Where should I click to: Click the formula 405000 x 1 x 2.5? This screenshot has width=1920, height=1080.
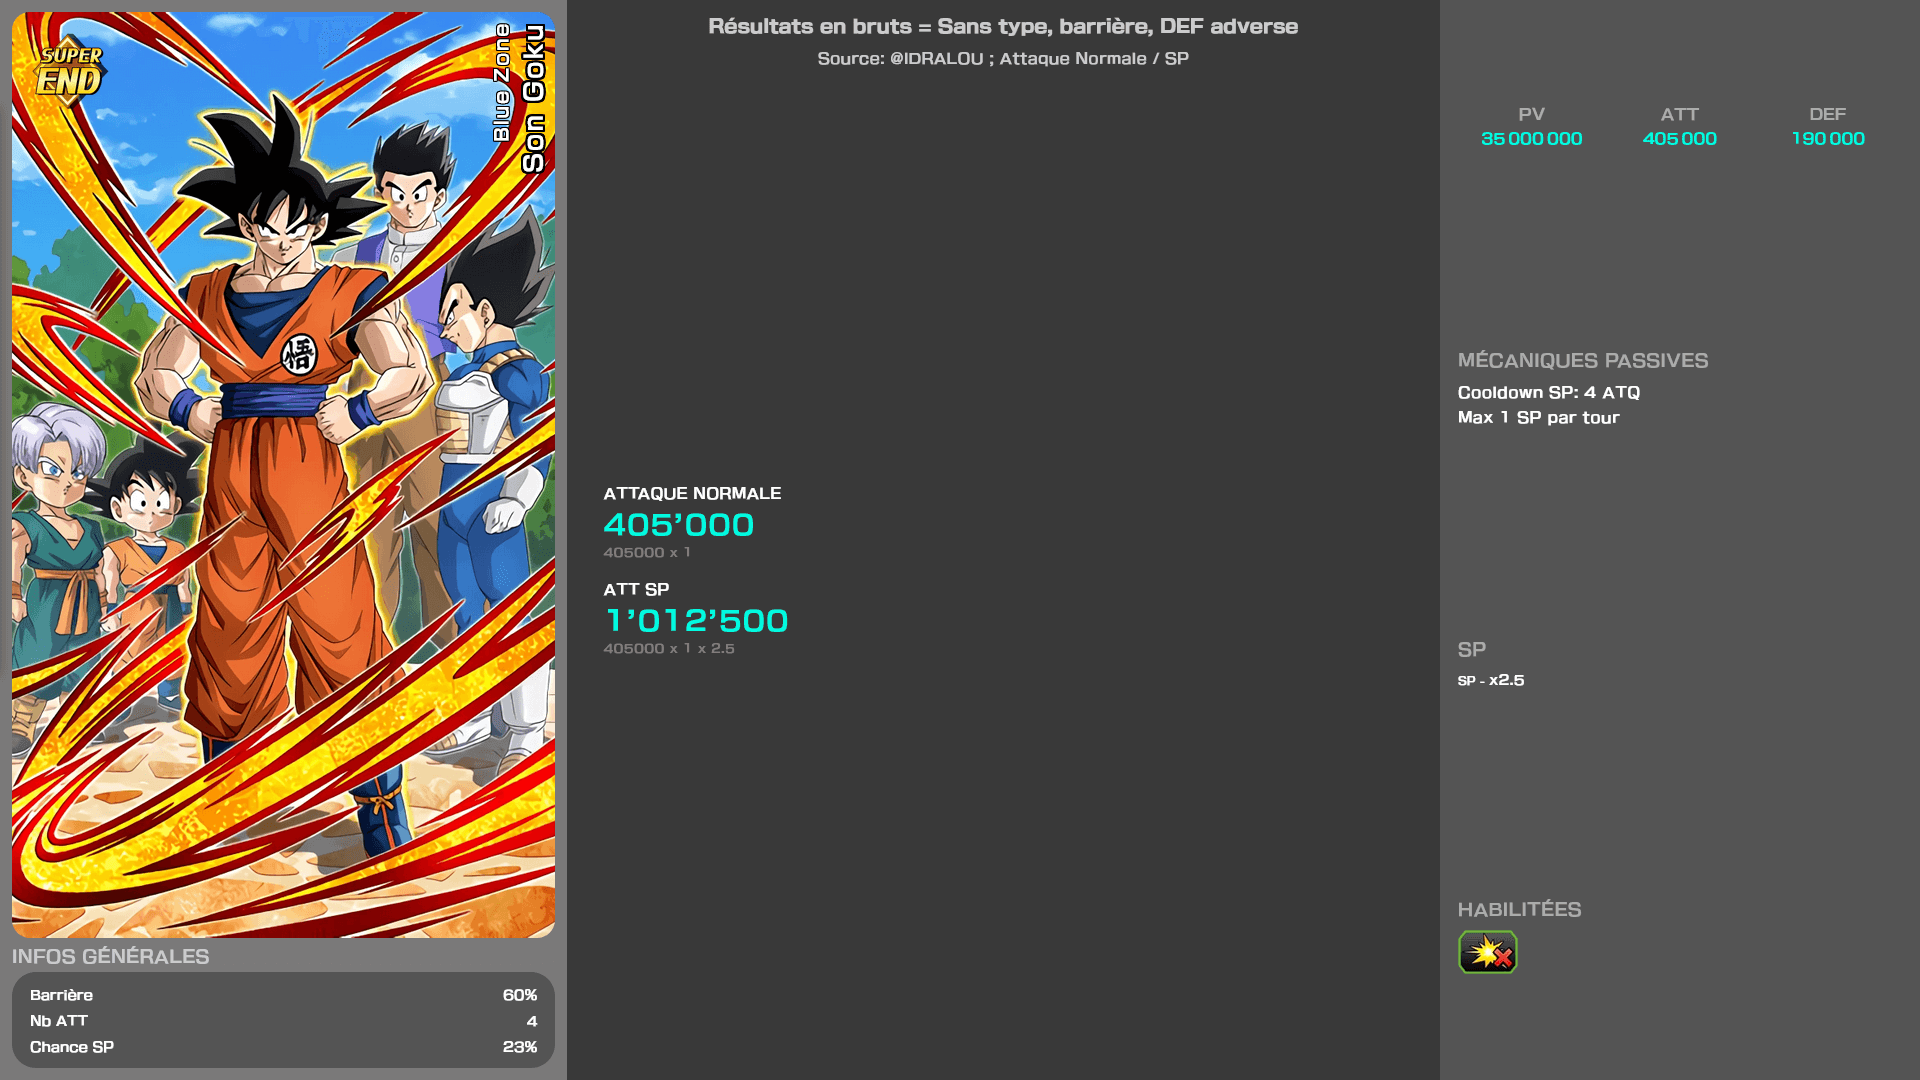point(669,649)
